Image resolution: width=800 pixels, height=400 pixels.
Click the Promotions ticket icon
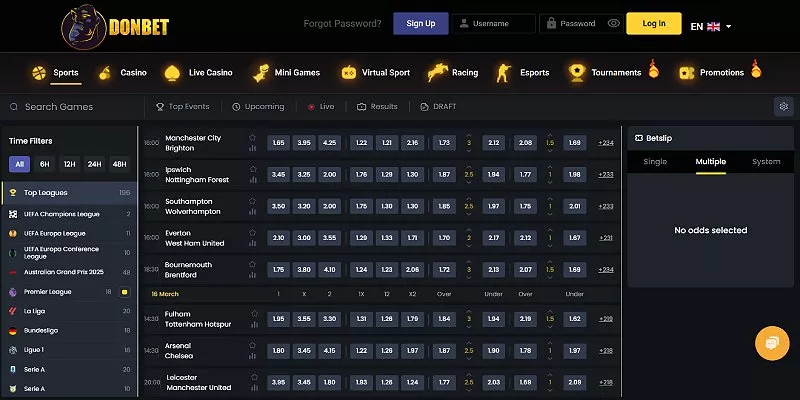(x=687, y=73)
